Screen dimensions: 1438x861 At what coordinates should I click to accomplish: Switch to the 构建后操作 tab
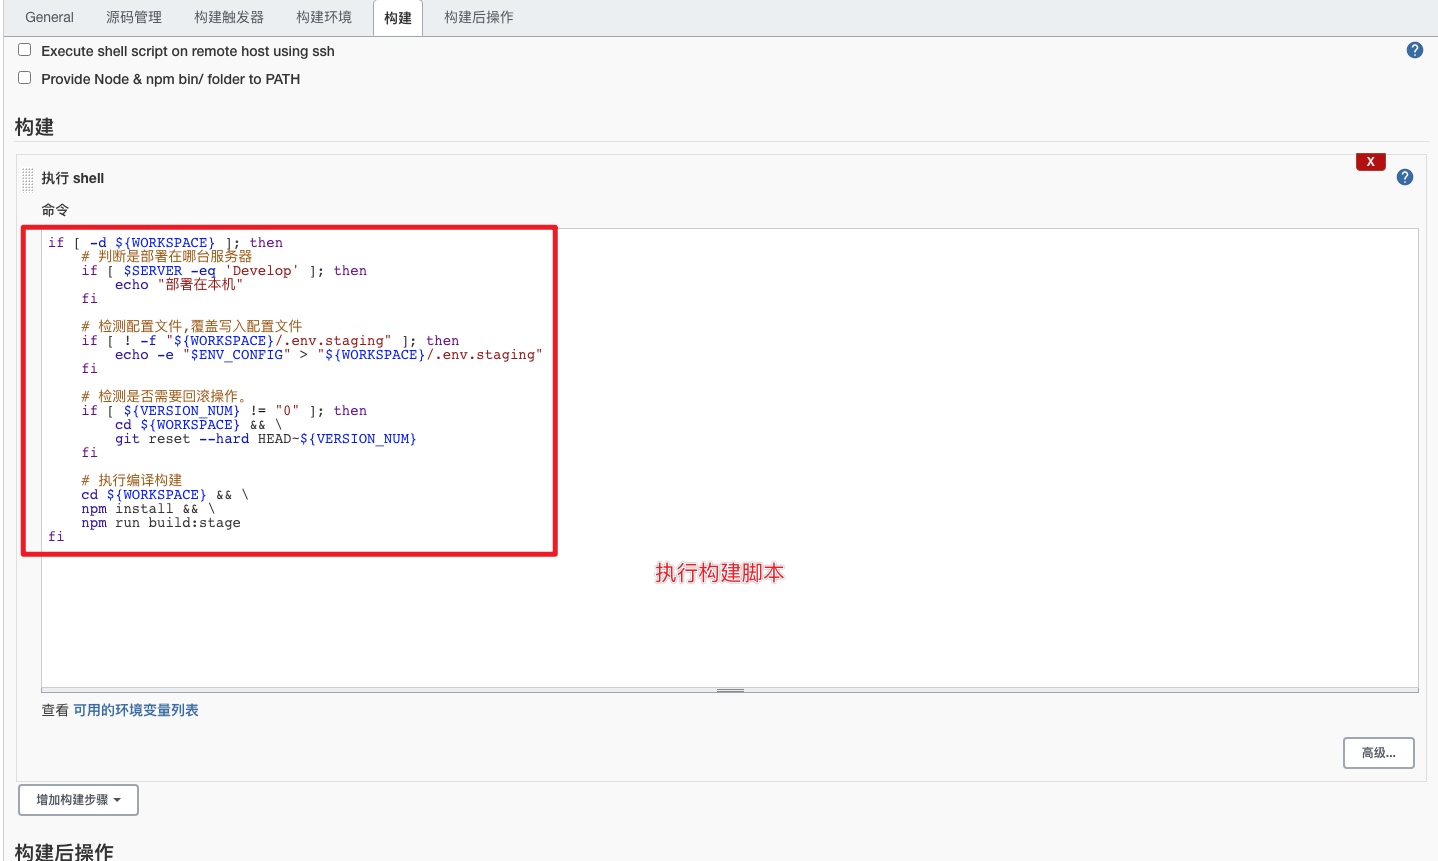coord(479,17)
